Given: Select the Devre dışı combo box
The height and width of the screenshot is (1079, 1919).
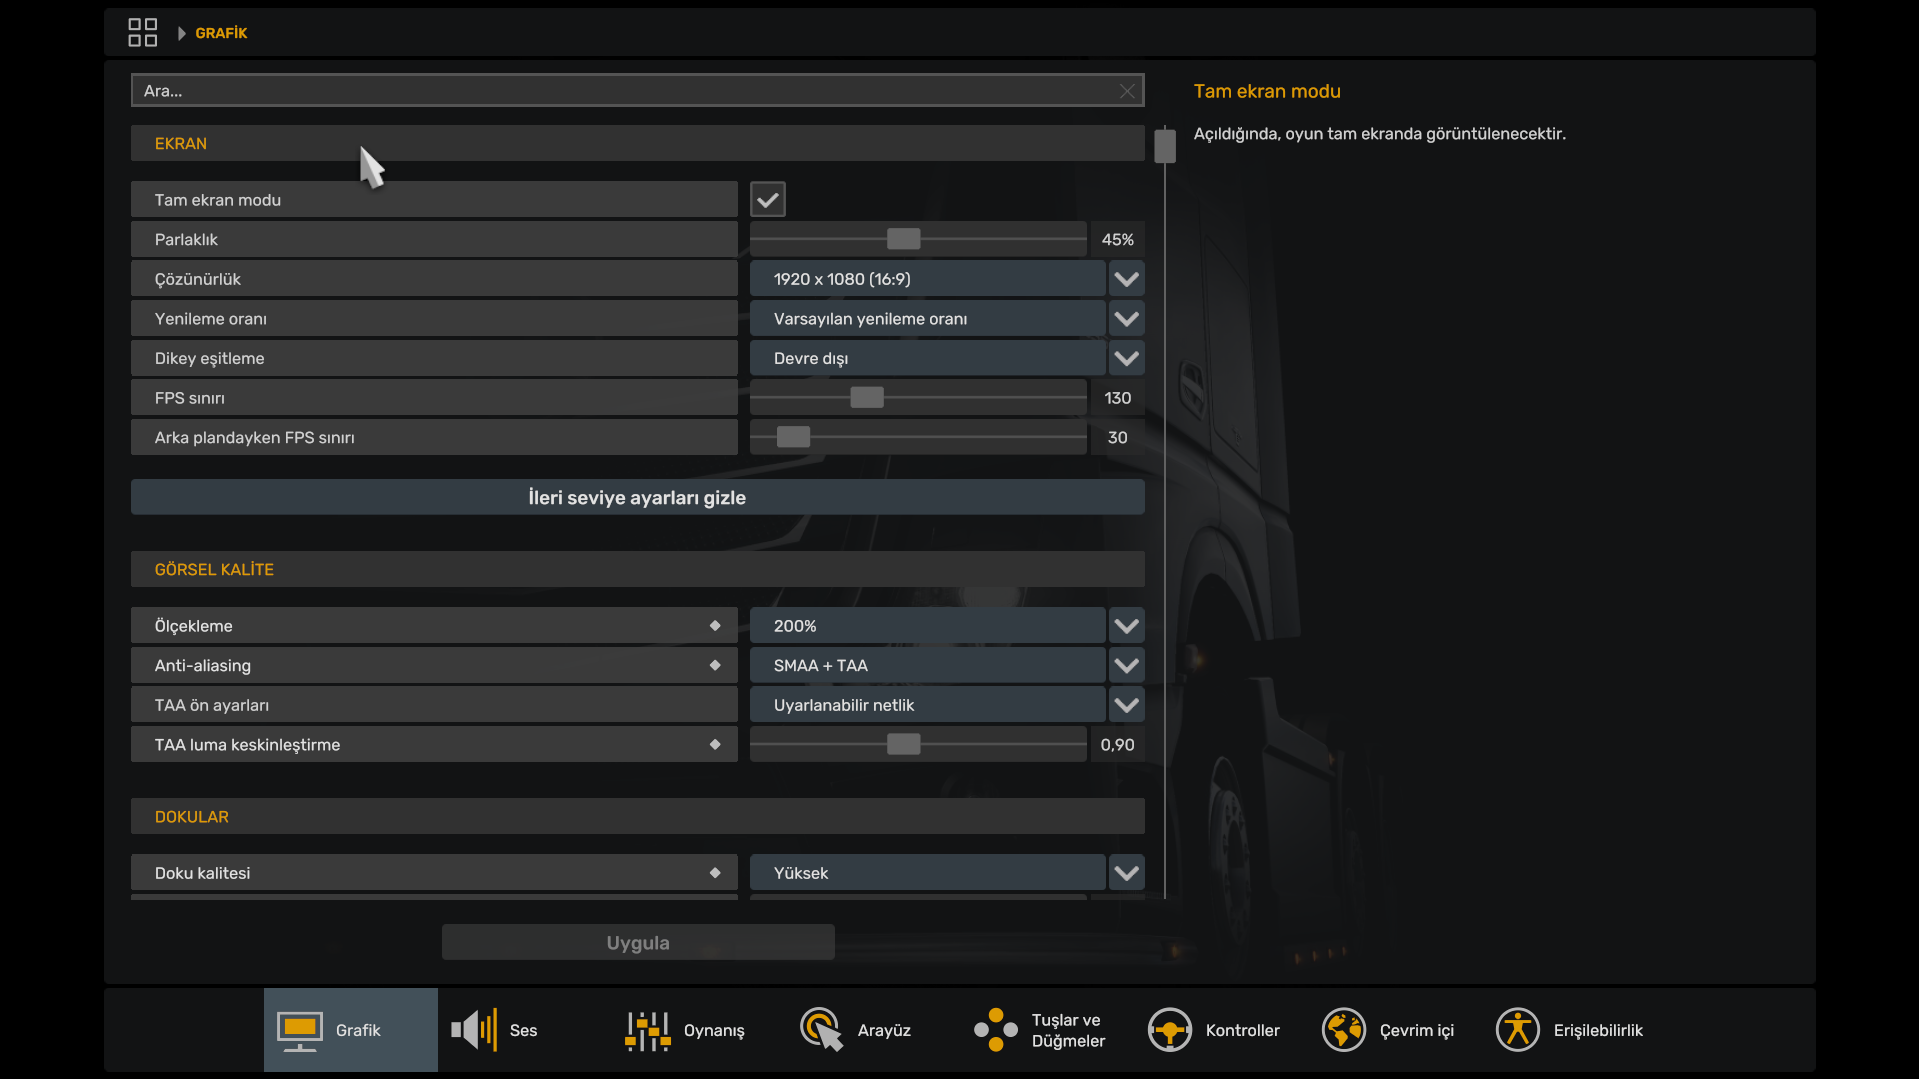Looking at the screenshot, I should click(x=928, y=358).
